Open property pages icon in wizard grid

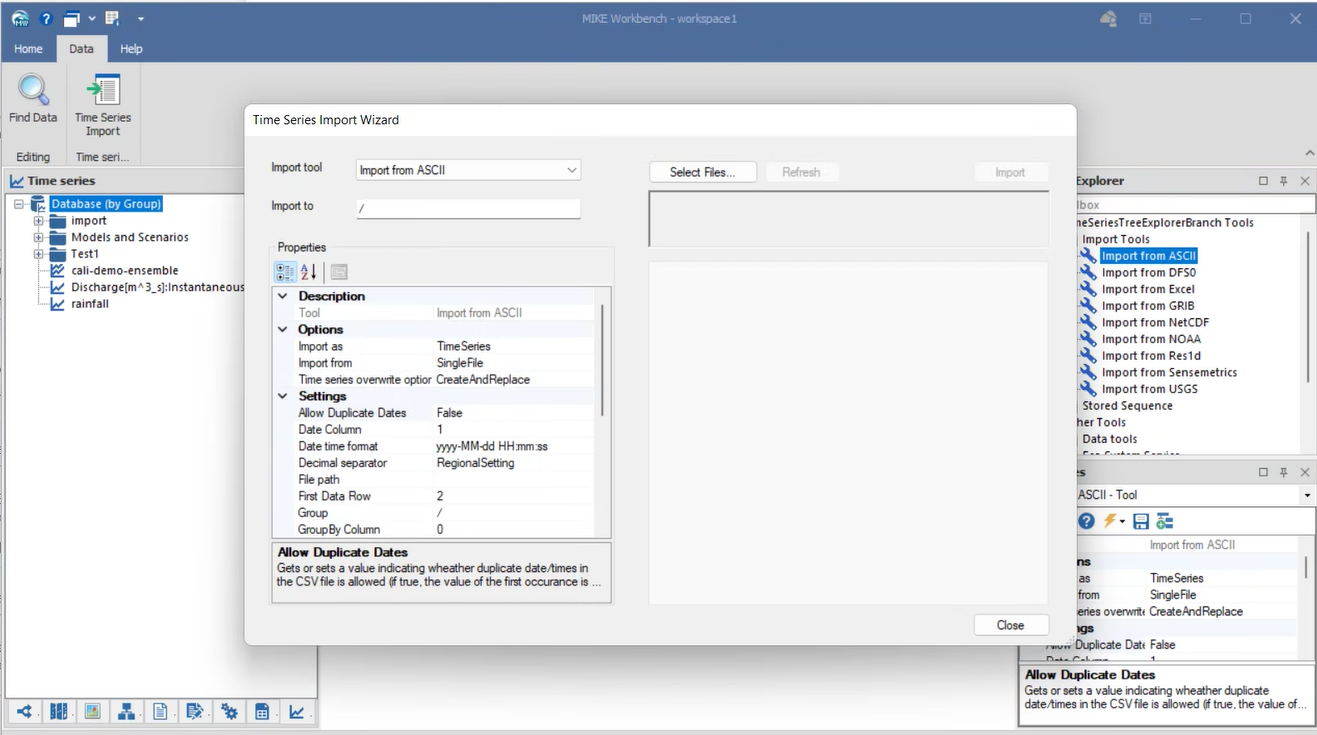point(339,272)
